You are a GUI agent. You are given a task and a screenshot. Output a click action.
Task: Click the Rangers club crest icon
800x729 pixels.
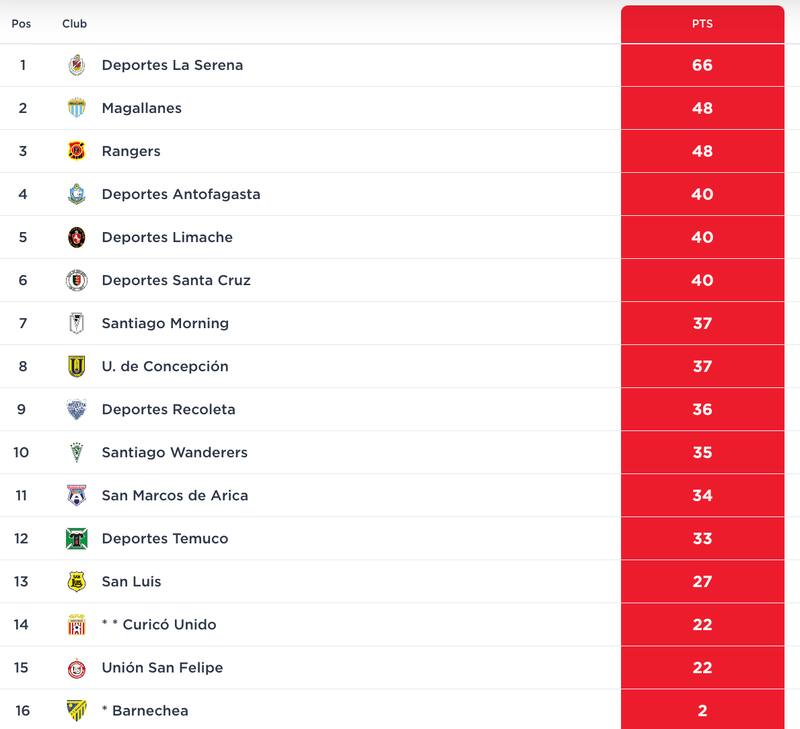(x=77, y=151)
